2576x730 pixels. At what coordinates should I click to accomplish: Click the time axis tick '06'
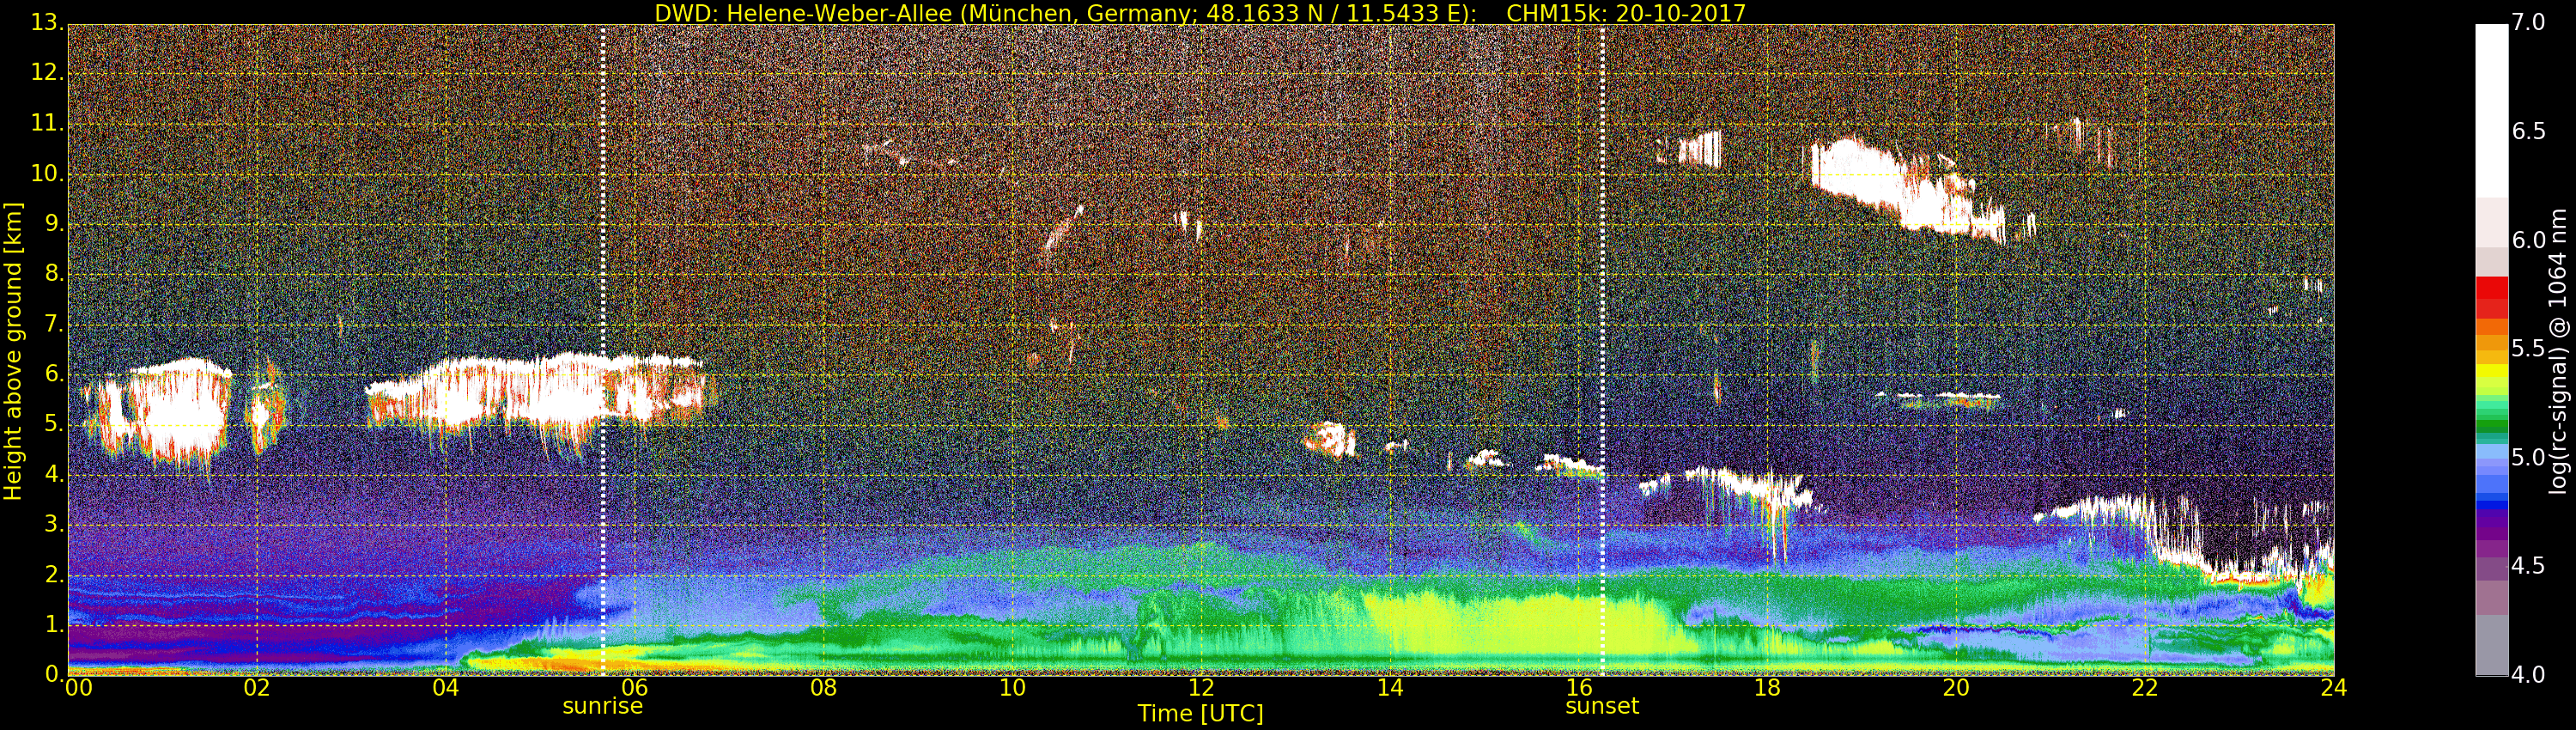tap(635, 688)
